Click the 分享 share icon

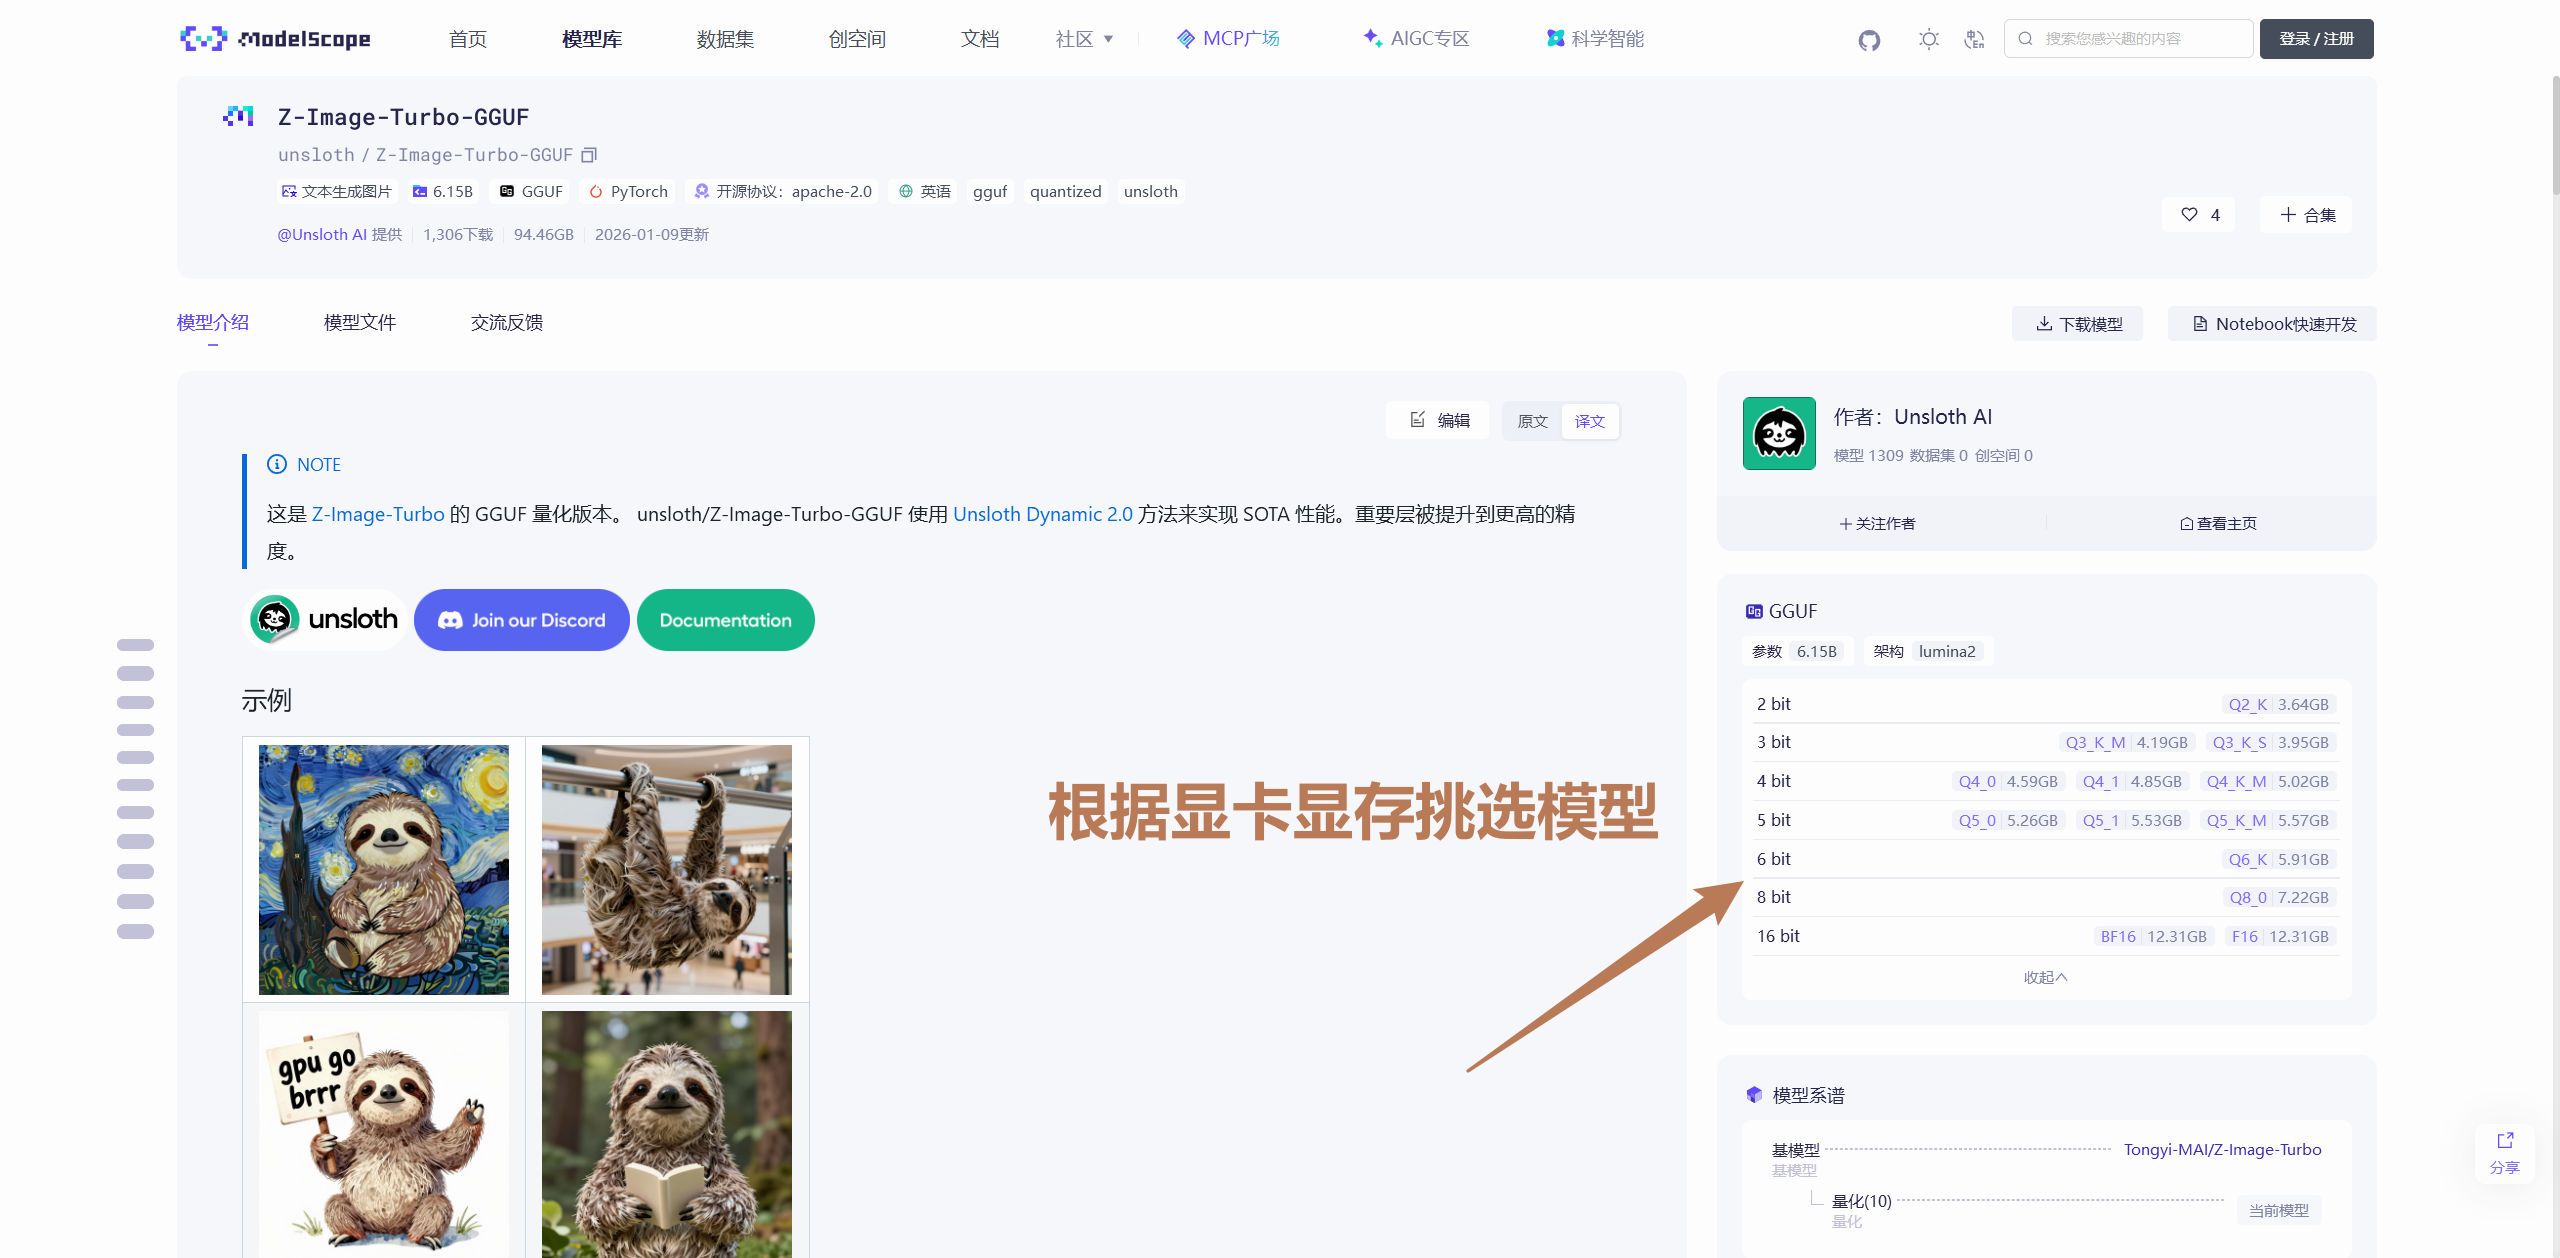pyautogui.click(x=2504, y=1153)
